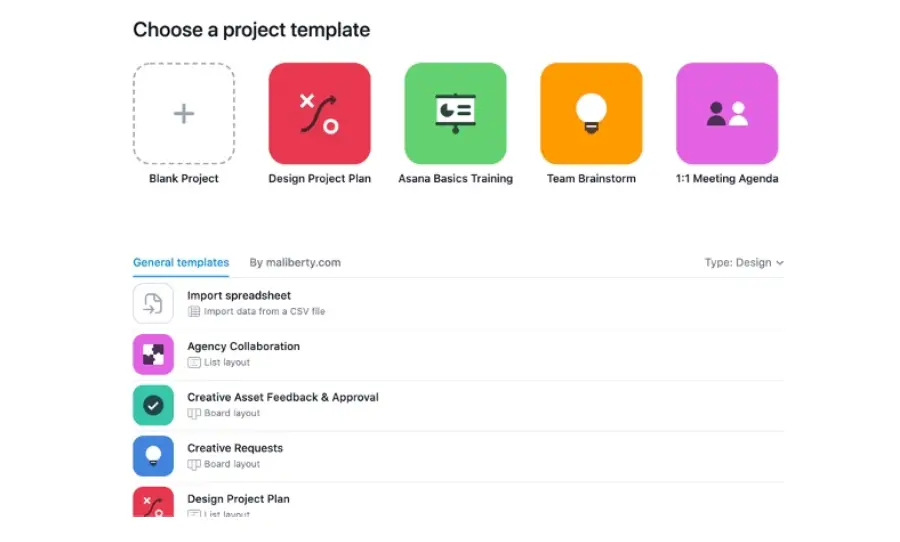900x542 pixels.
Task: Click the Blank Project label
Action: click(x=184, y=179)
